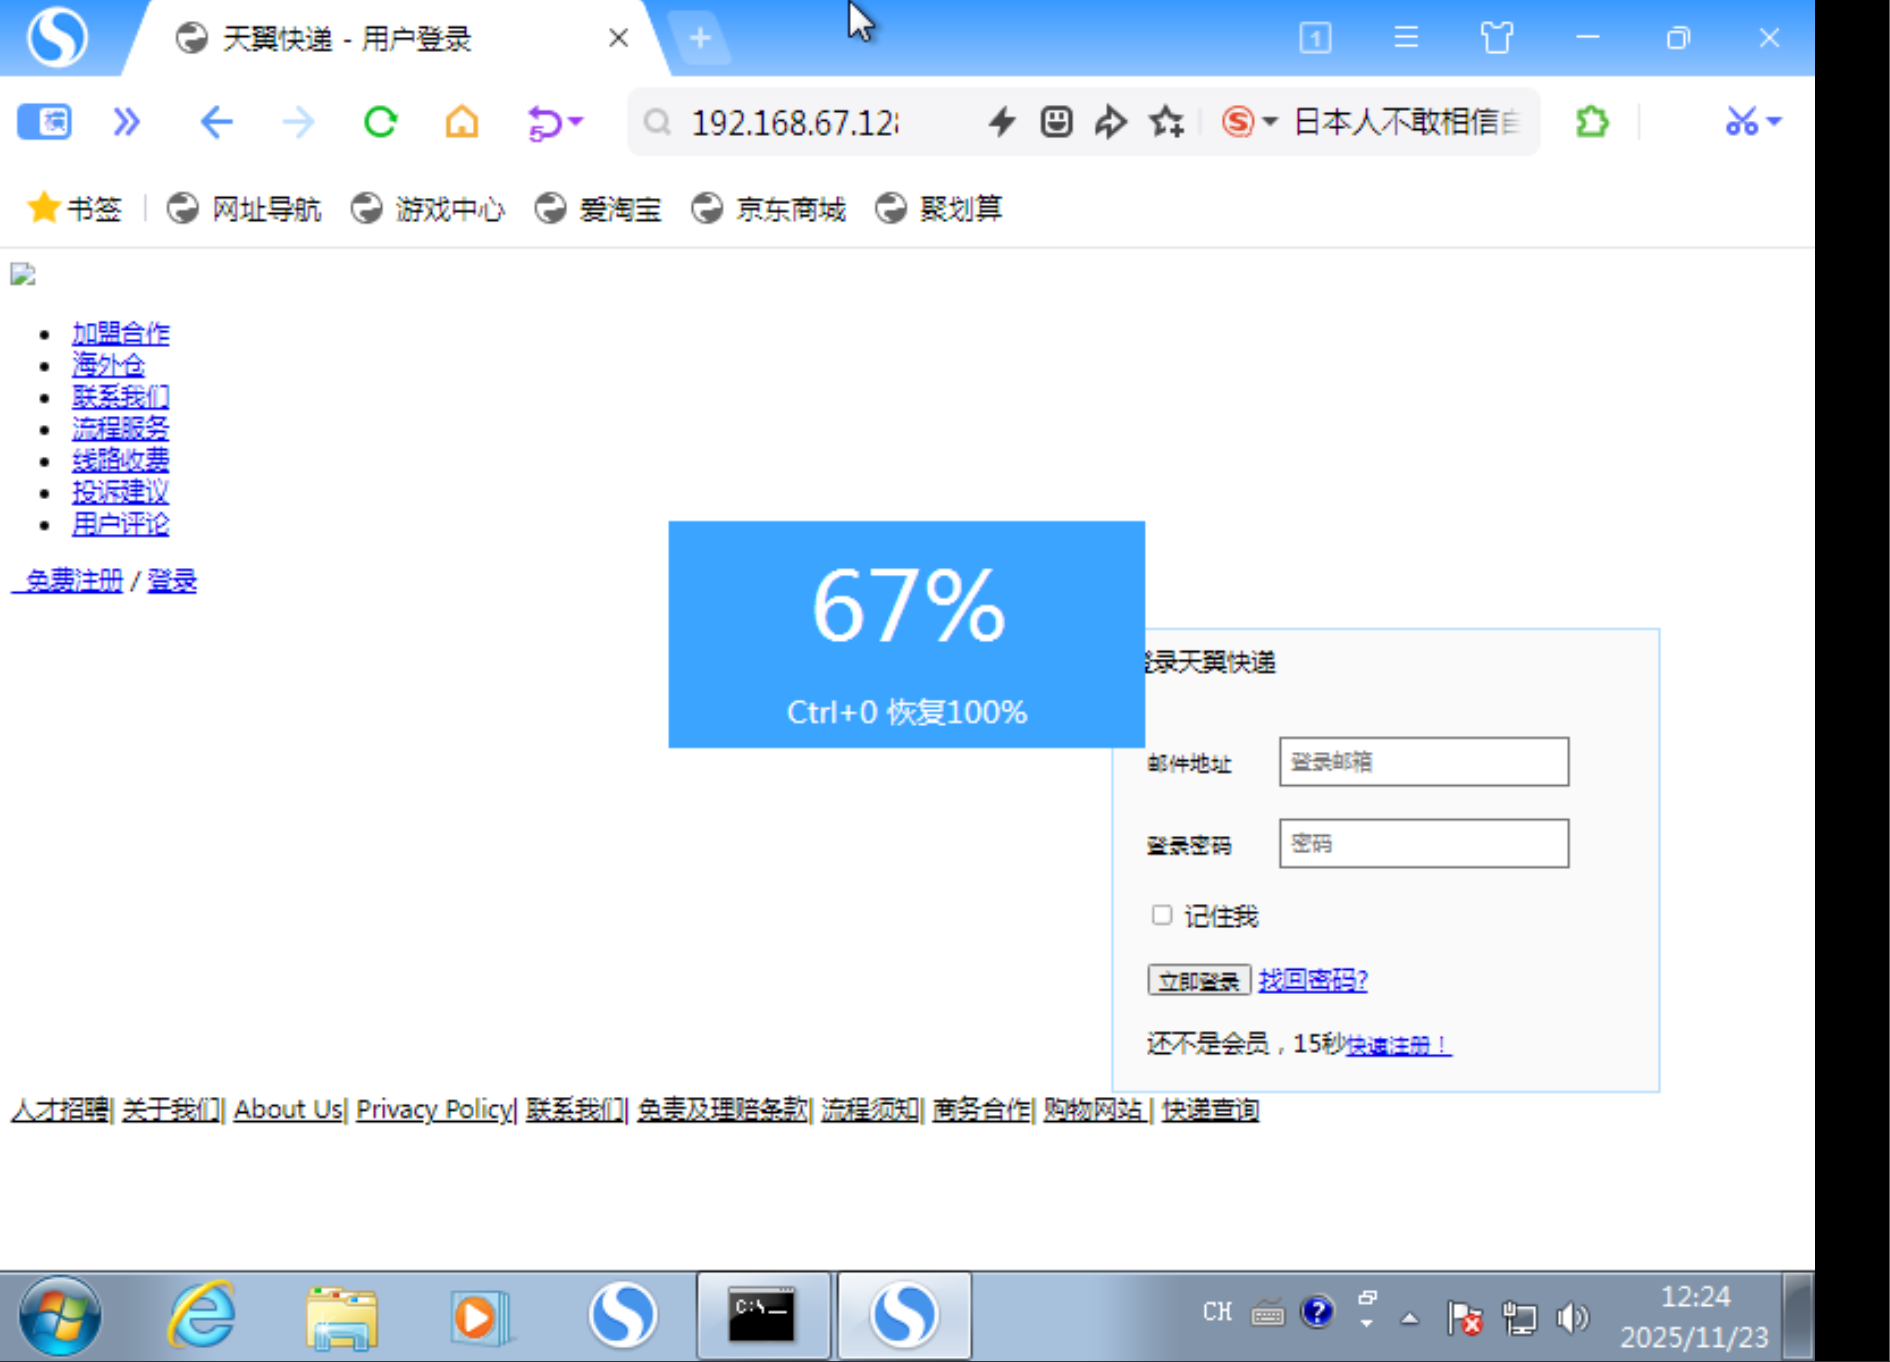Open the 书签 bookmarks star
The height and width of the screenshot is (1362, 1890).
[x=74, y=208]
